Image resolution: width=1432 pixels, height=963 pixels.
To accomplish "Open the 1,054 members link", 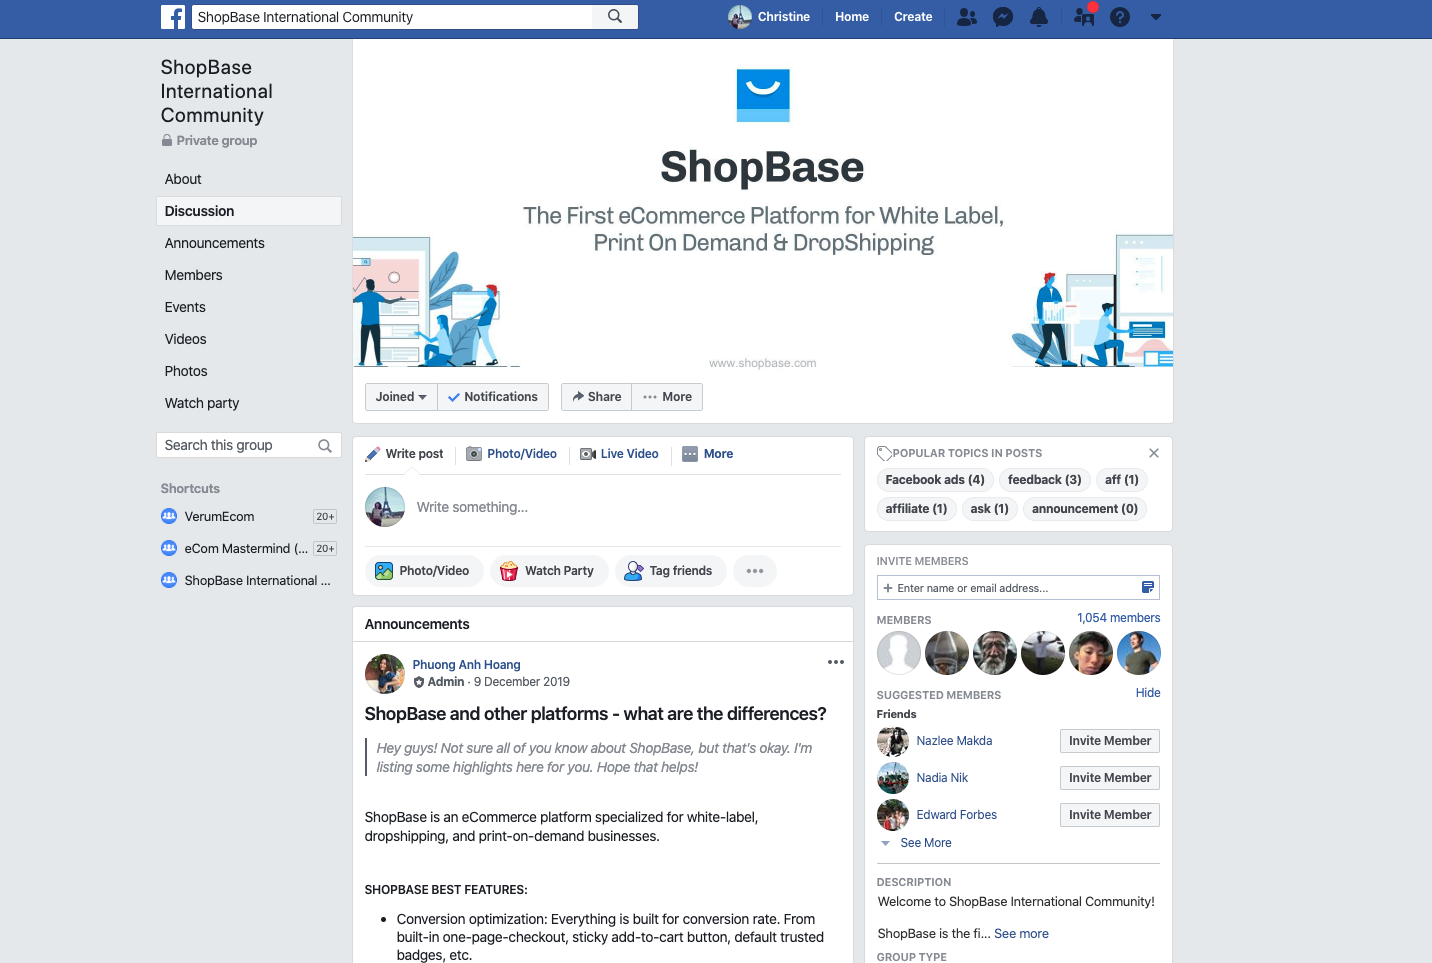I will (1118, 618).
